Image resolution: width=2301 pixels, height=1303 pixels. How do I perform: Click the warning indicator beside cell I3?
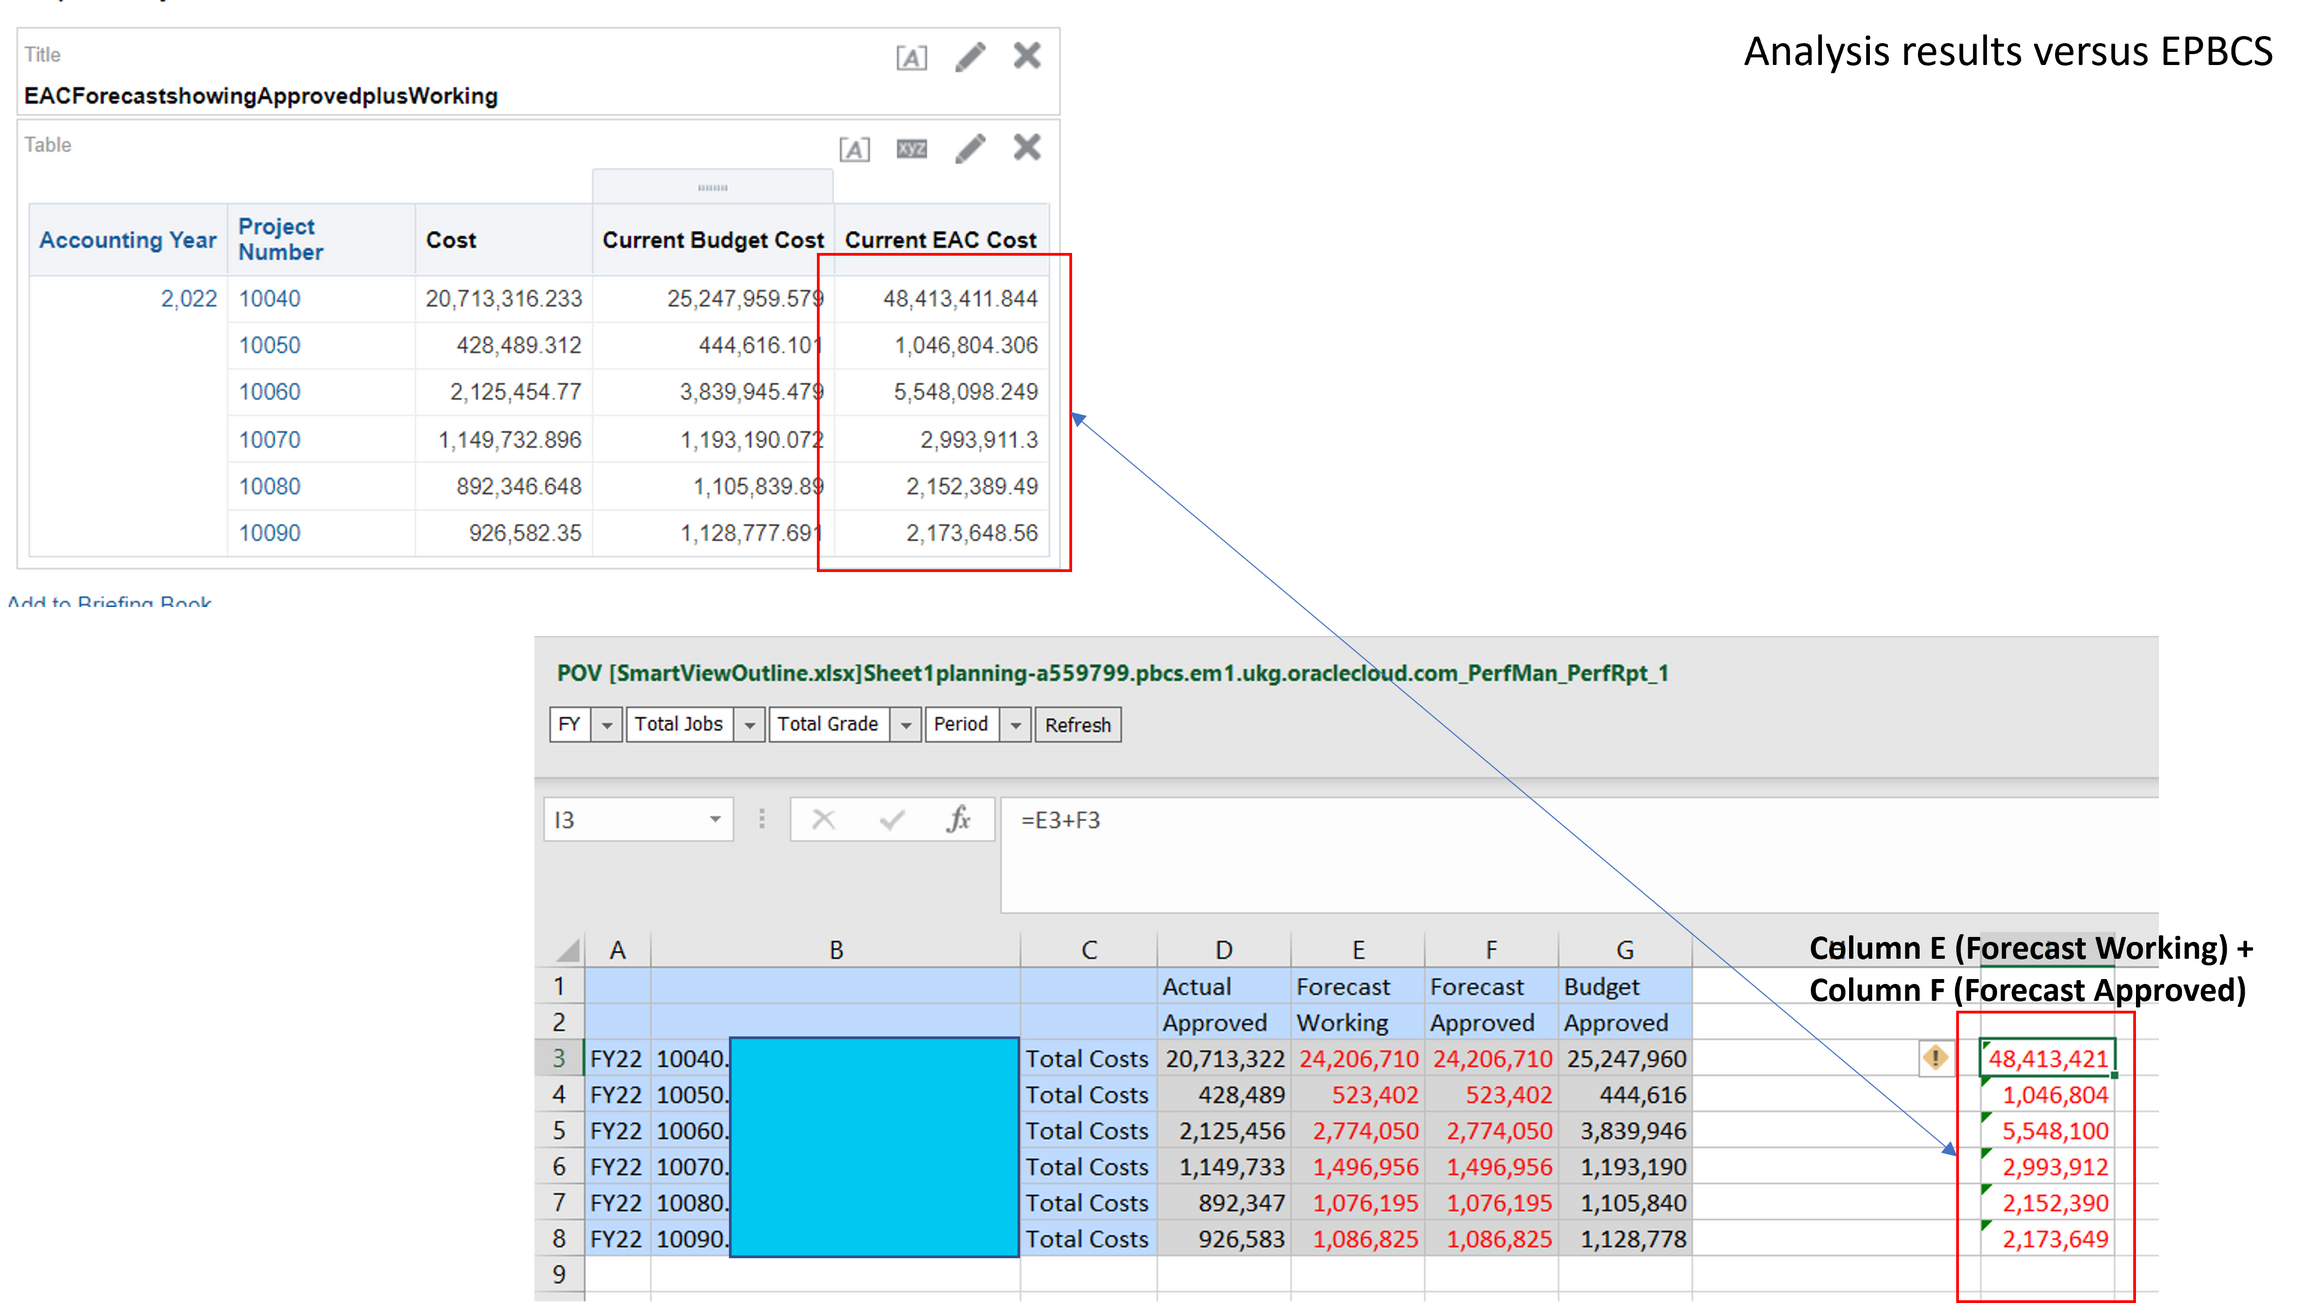tap(1935, 1058)
